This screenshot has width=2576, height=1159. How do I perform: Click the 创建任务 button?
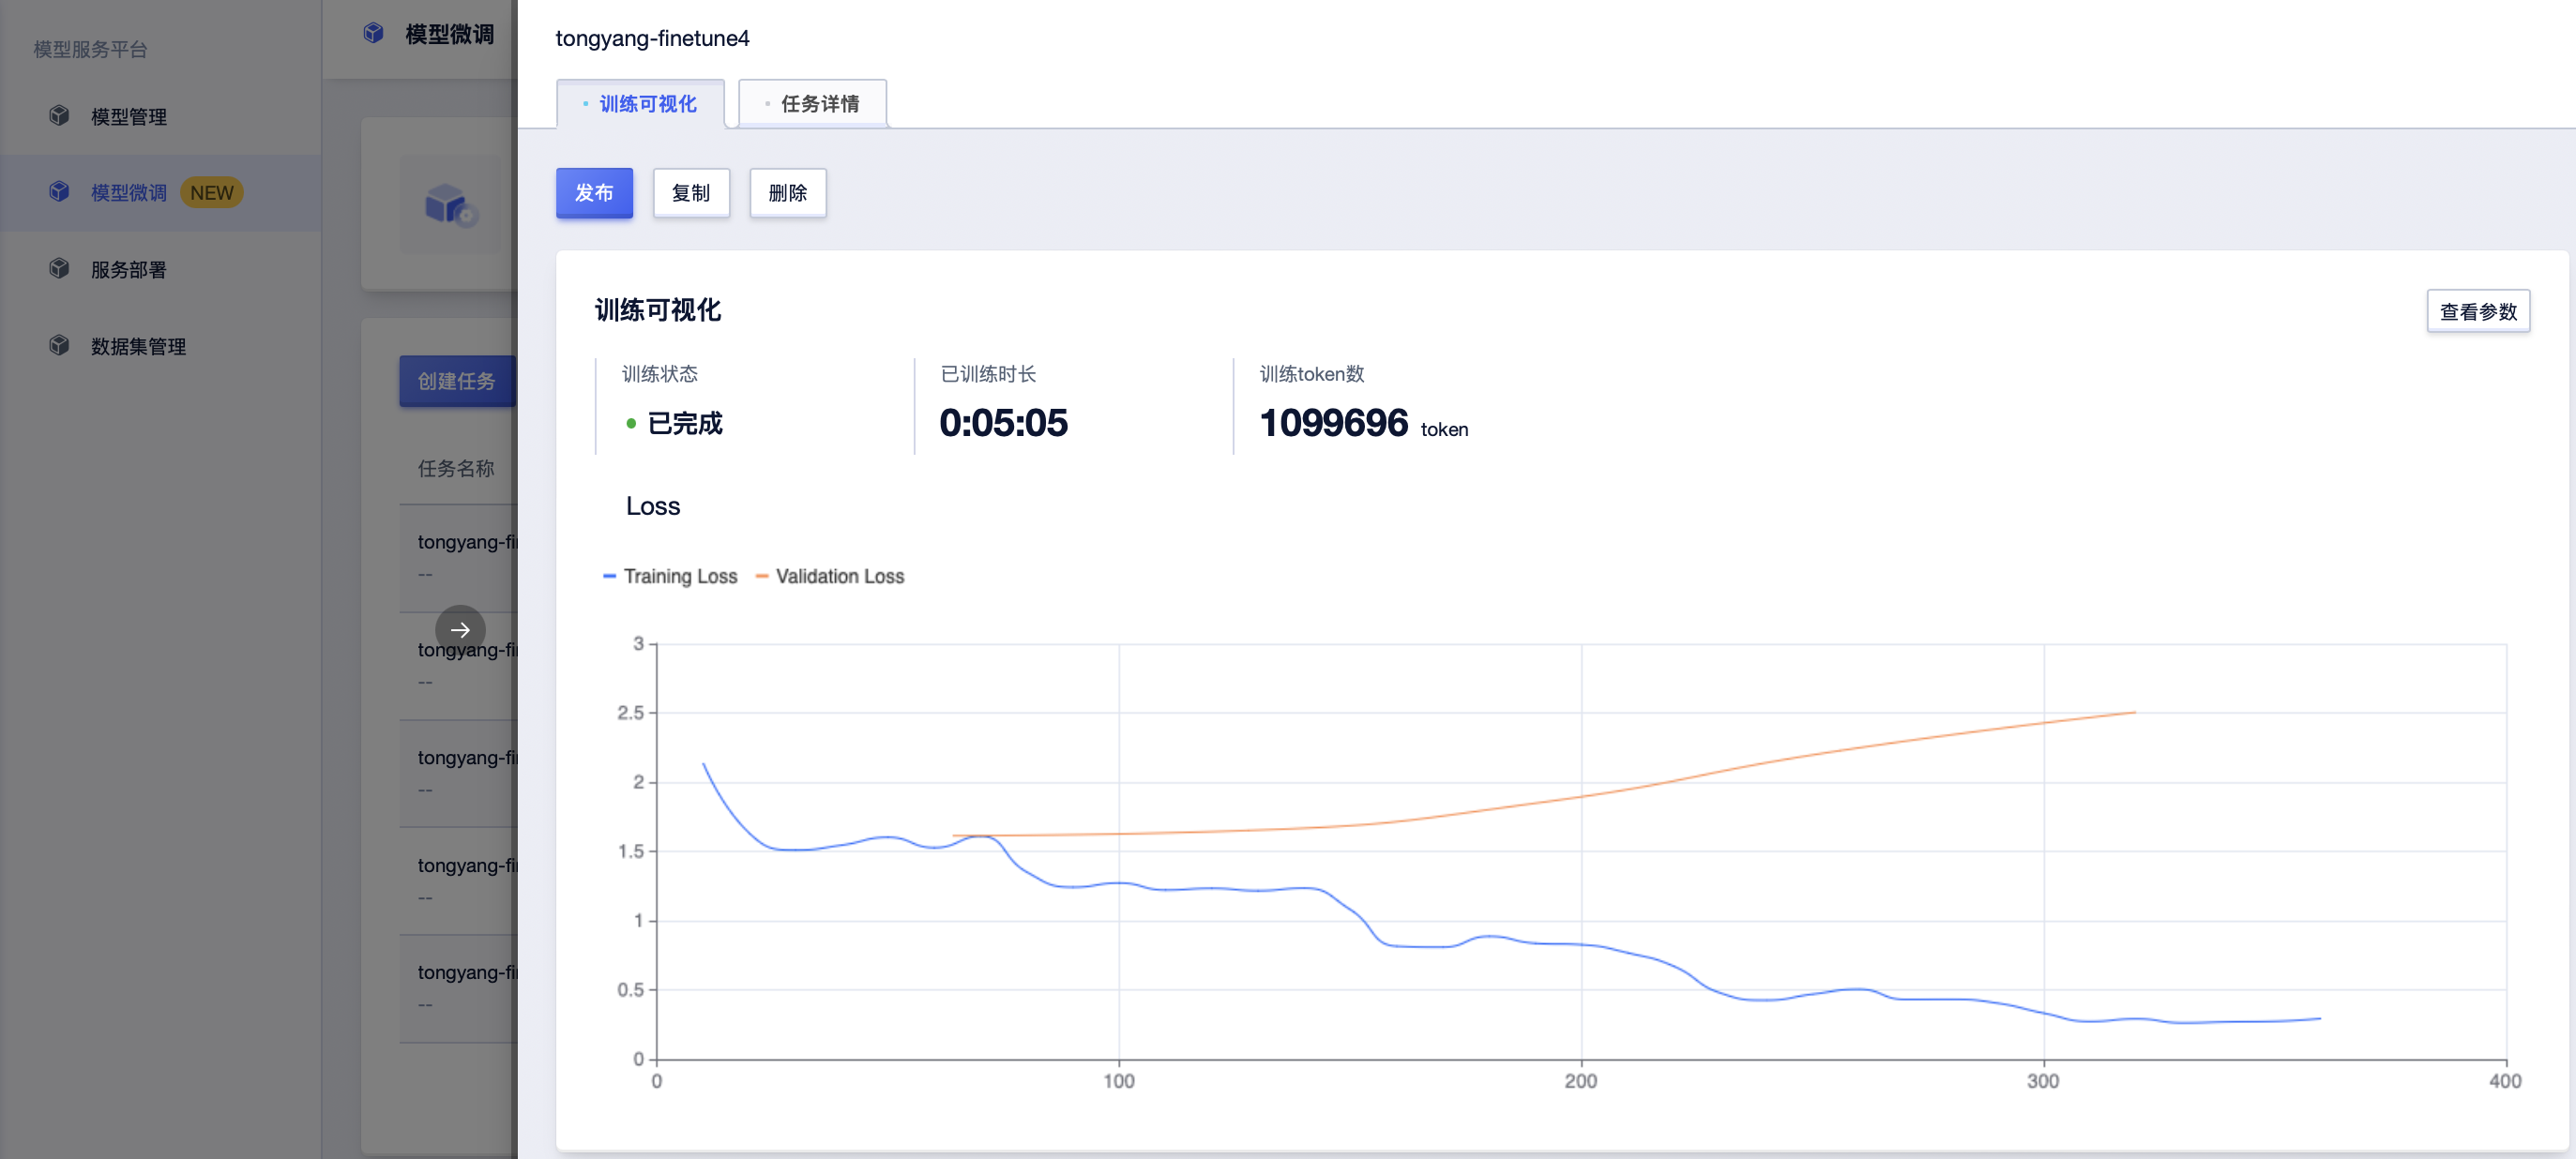pos(457,381)
